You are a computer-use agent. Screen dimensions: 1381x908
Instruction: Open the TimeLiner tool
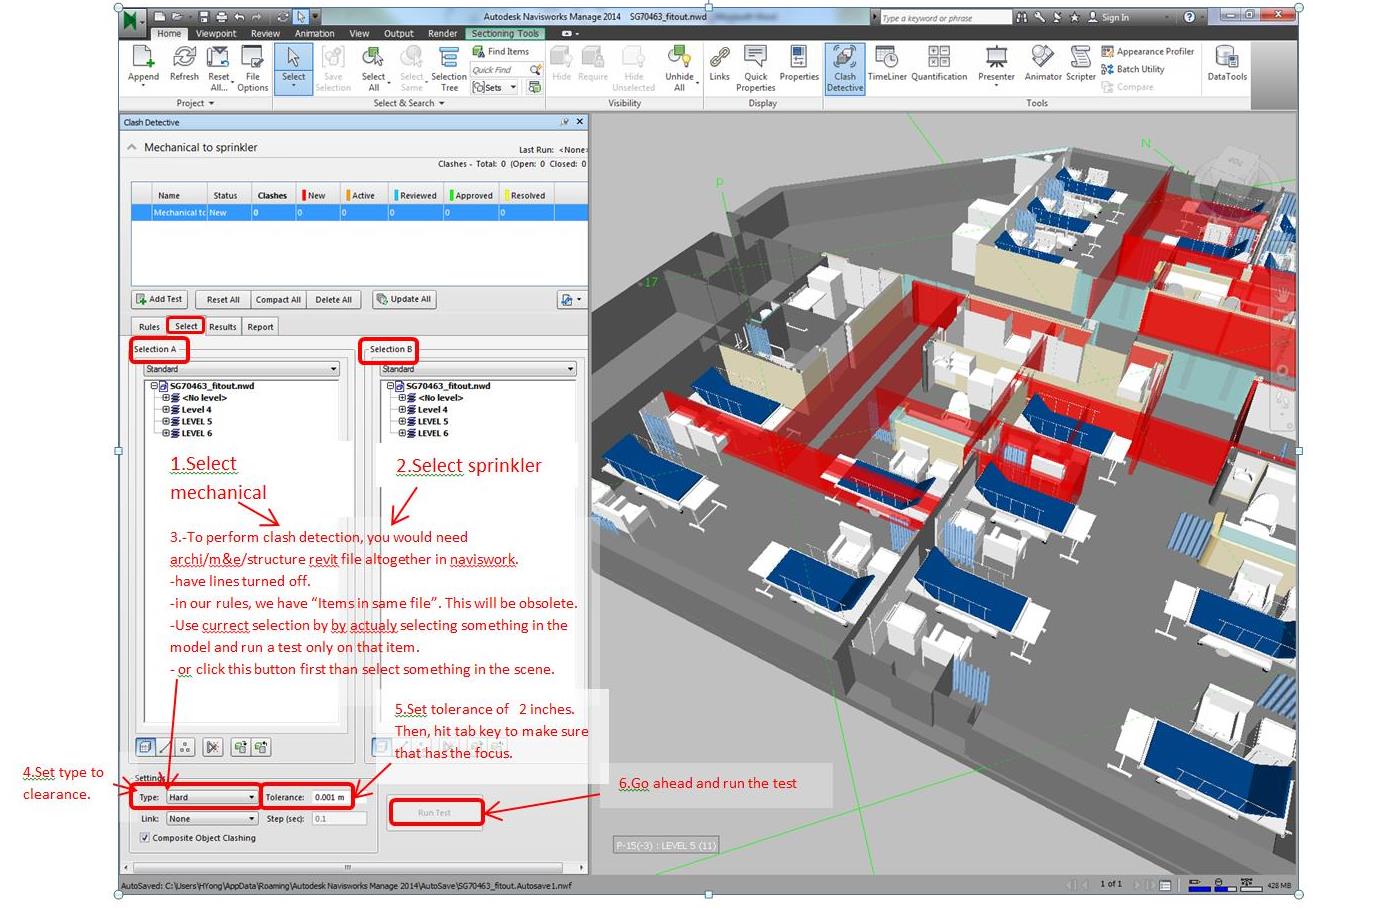(887, 63)
